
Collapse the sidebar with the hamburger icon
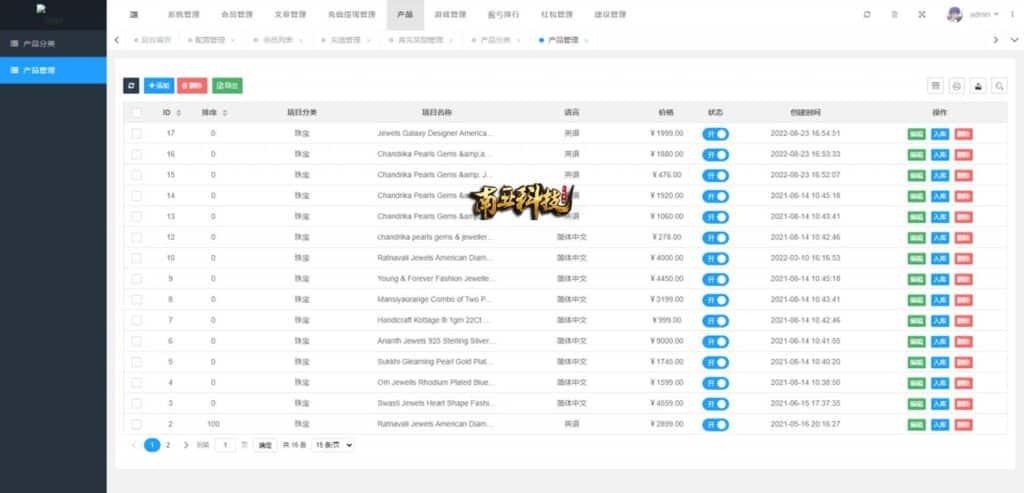134,15
